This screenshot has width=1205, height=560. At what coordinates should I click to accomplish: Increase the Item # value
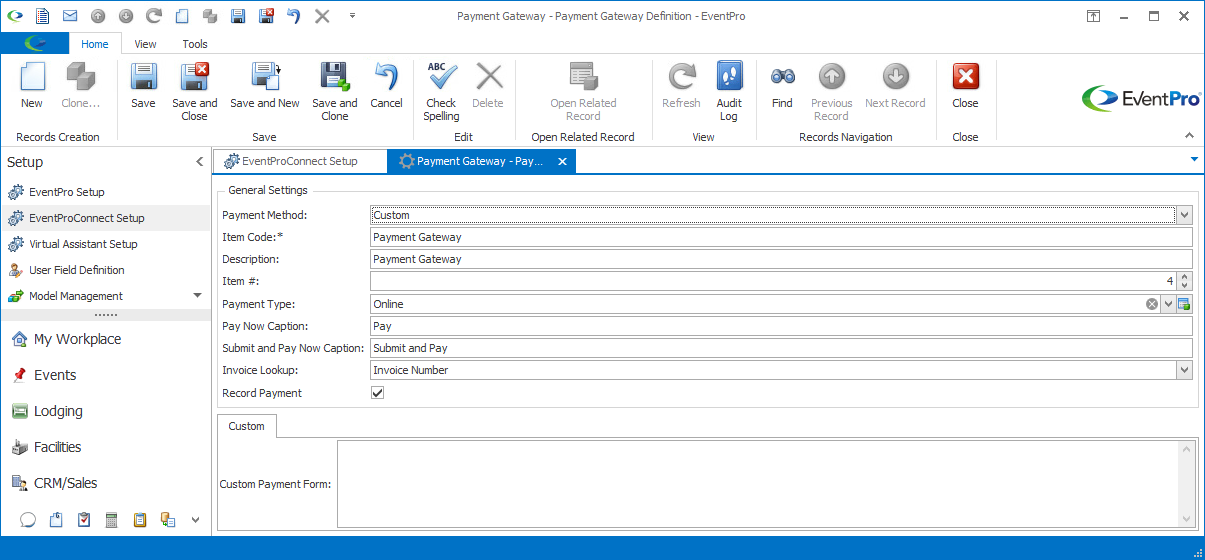click(x=1185, y=277)
